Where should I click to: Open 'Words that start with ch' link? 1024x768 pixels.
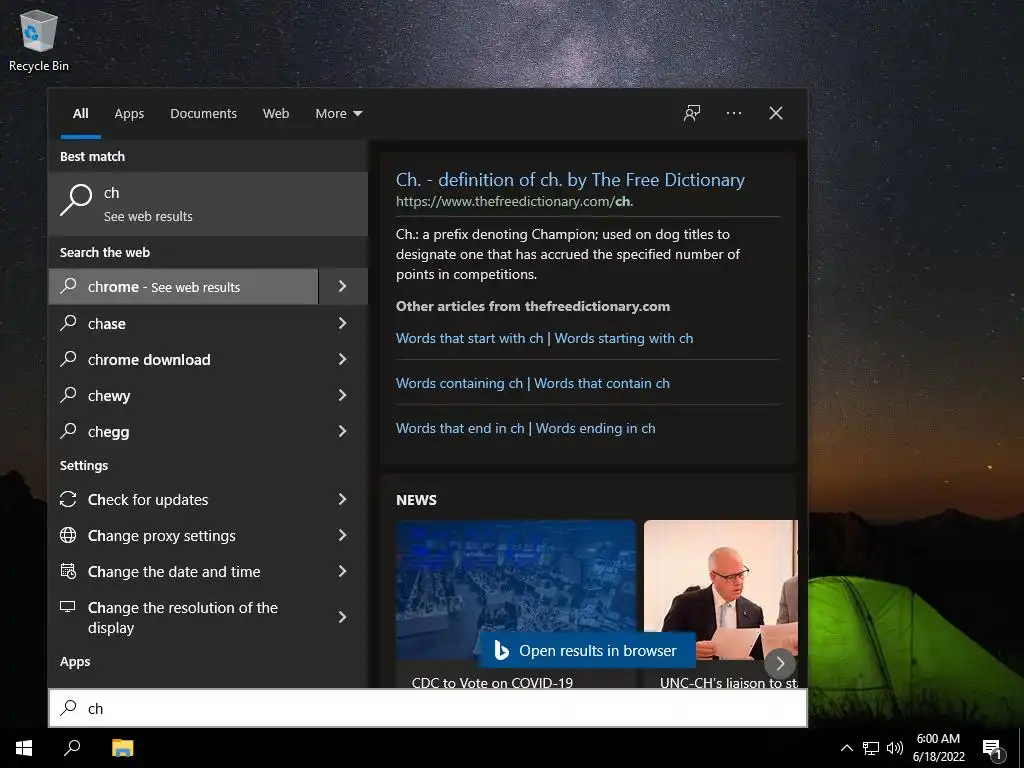point(545,338)
